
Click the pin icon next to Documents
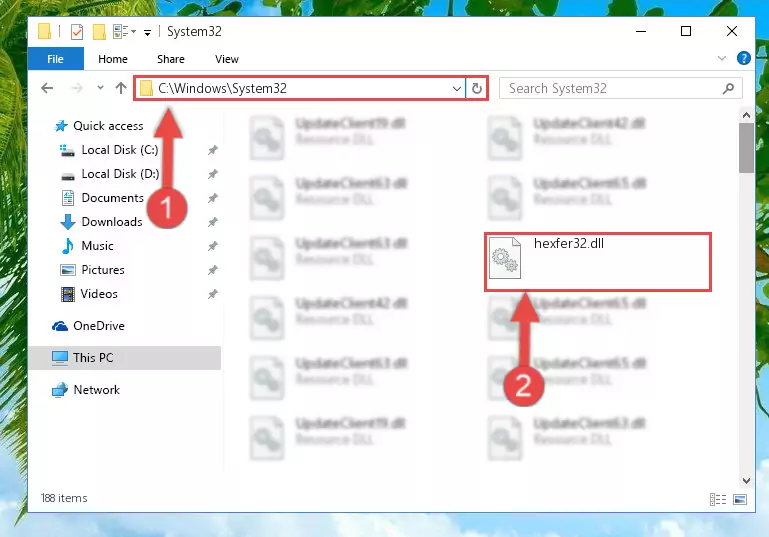tap(212, 198)
